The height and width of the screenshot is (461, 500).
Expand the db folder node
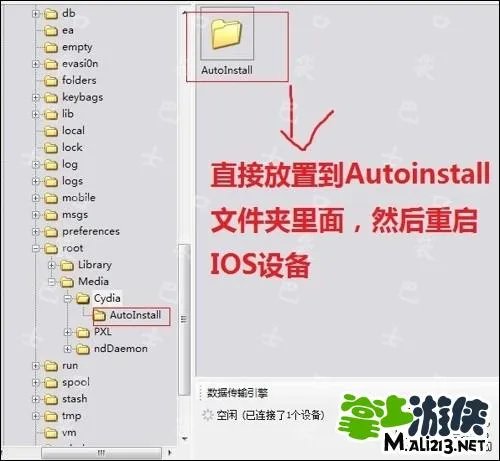click(x=36, y=14)
